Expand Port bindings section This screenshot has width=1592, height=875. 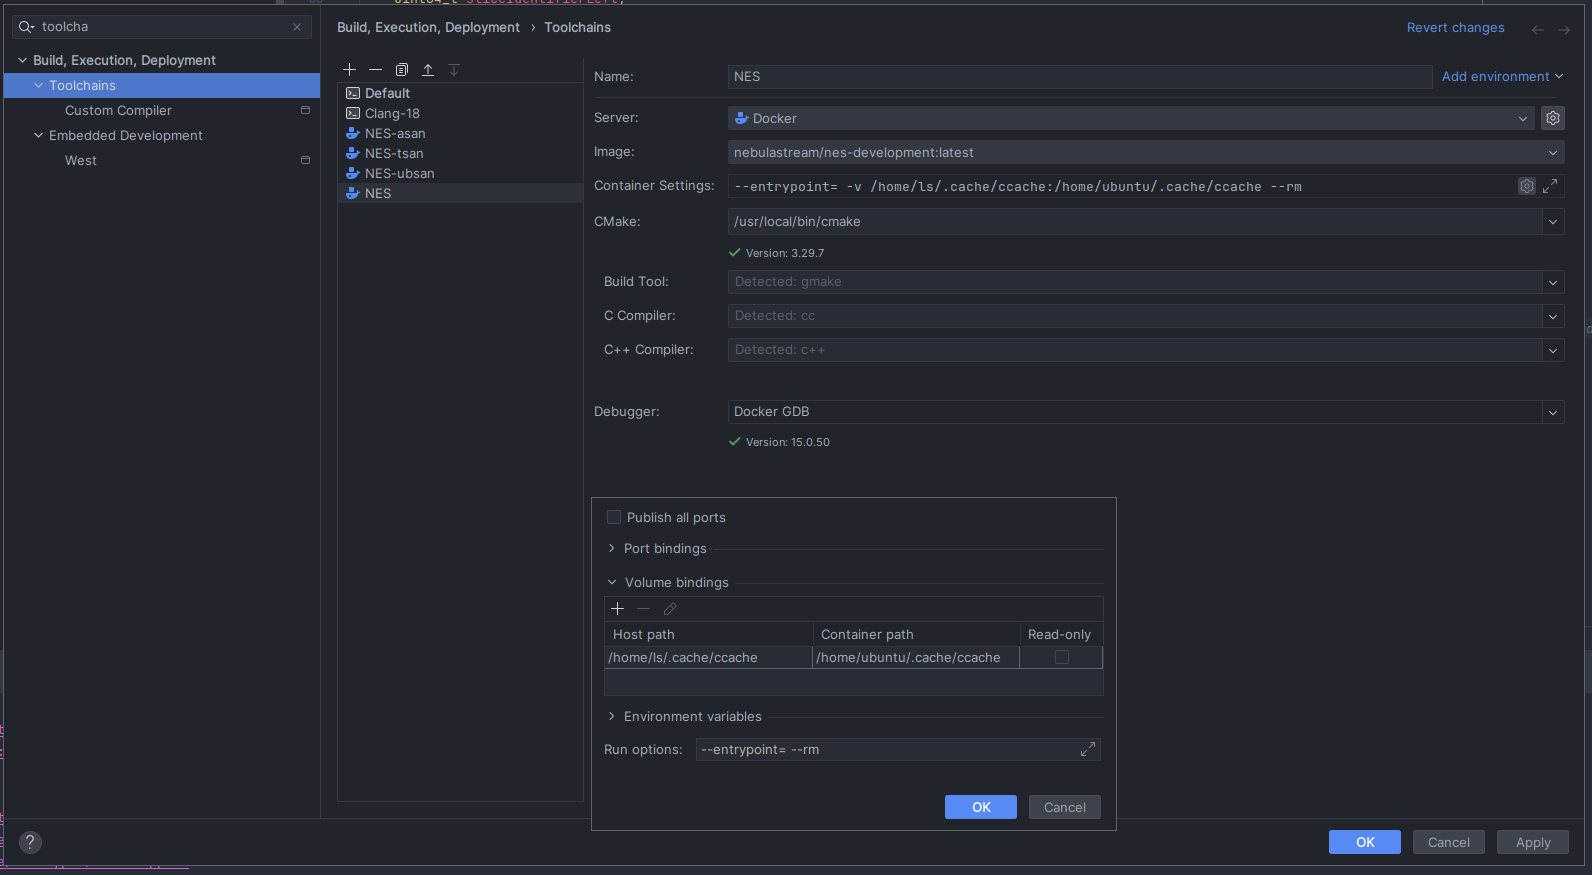point(612,548)
